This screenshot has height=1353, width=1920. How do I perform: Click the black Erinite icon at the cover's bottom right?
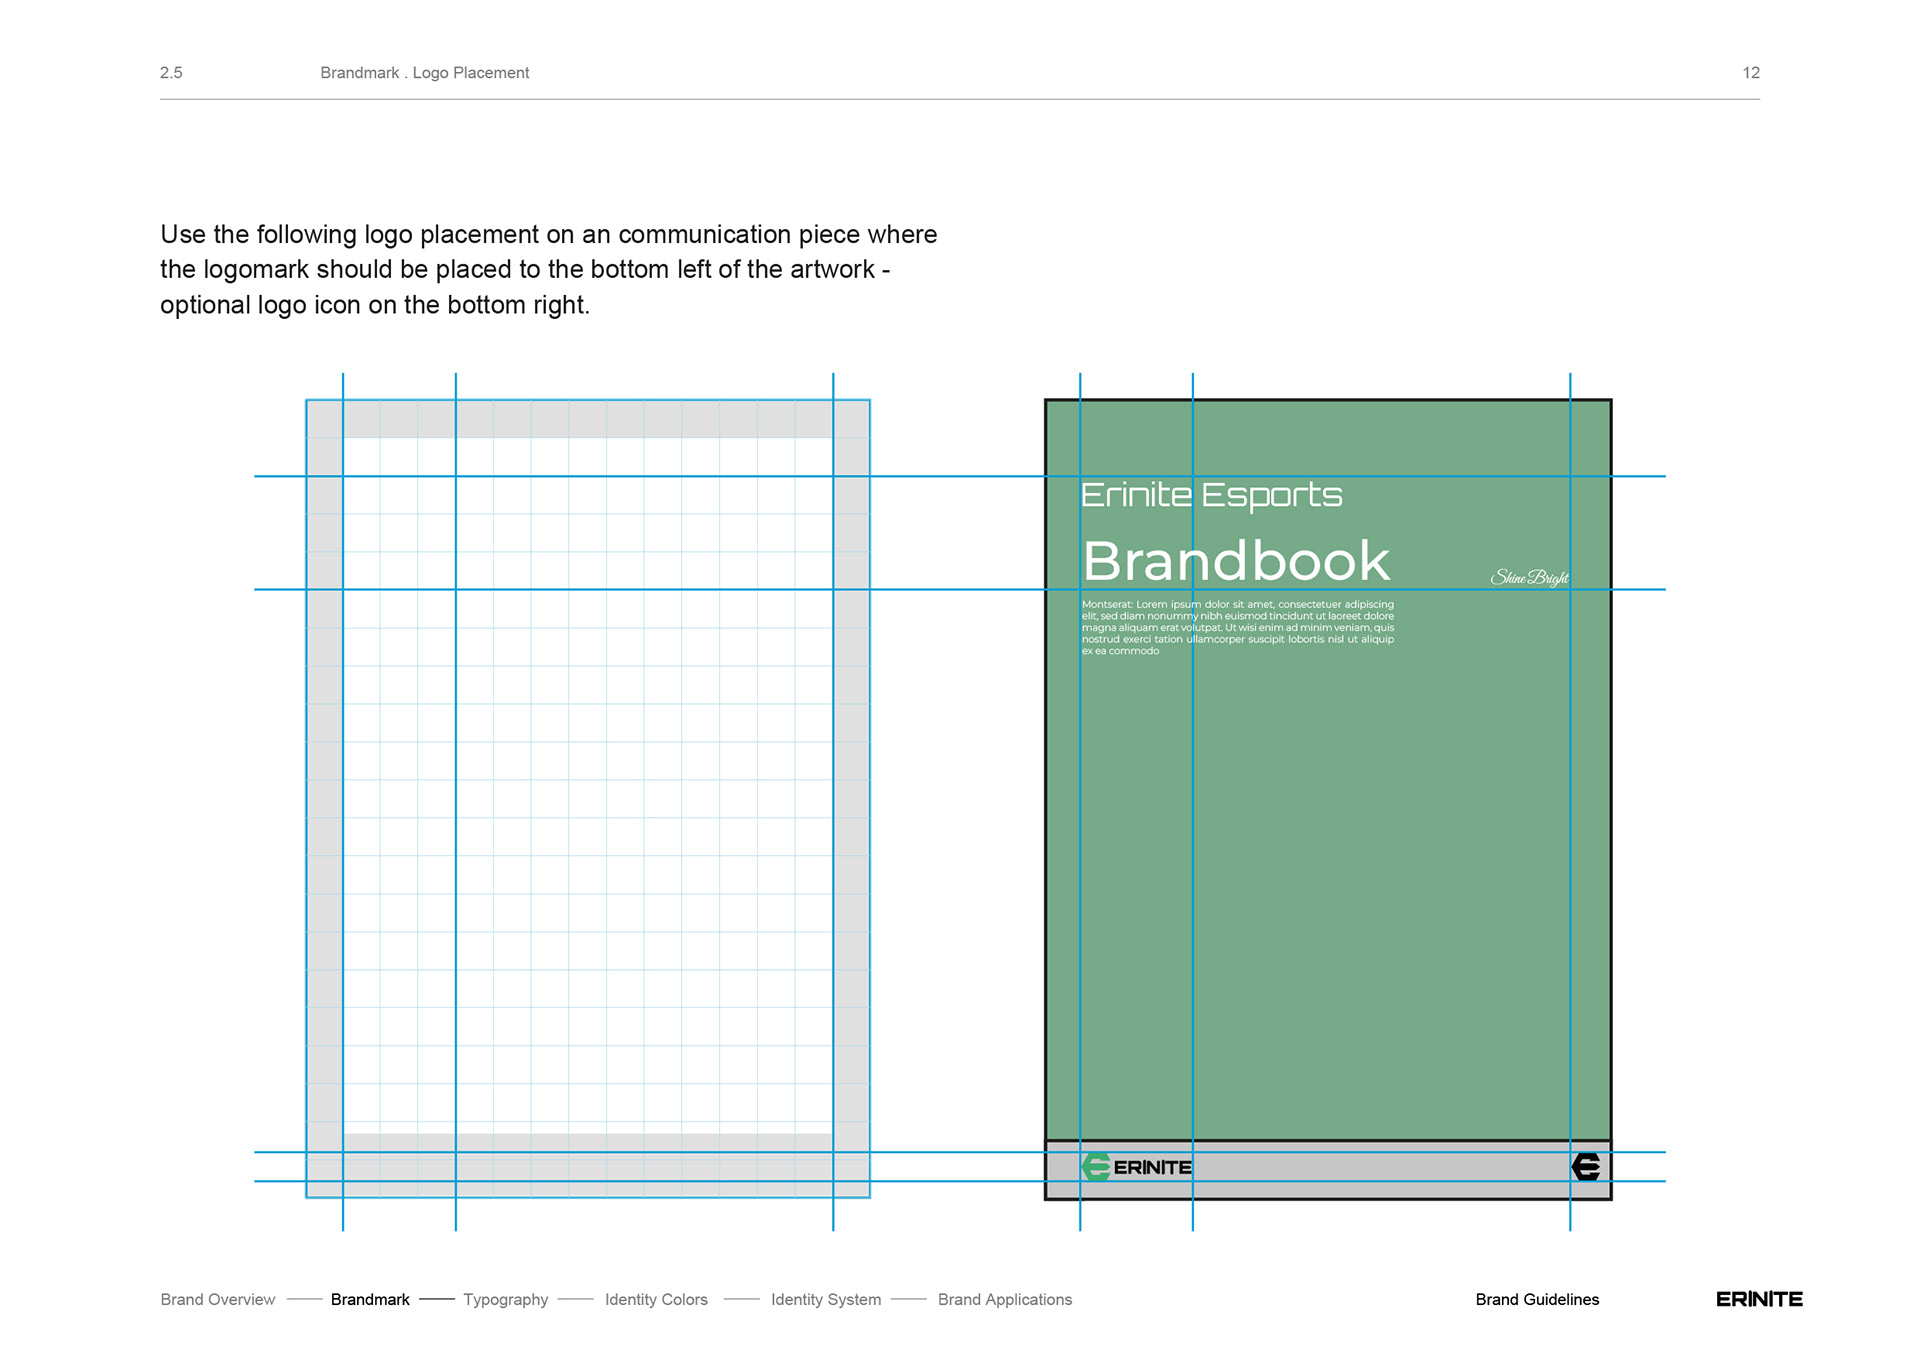point(1586,1167)
